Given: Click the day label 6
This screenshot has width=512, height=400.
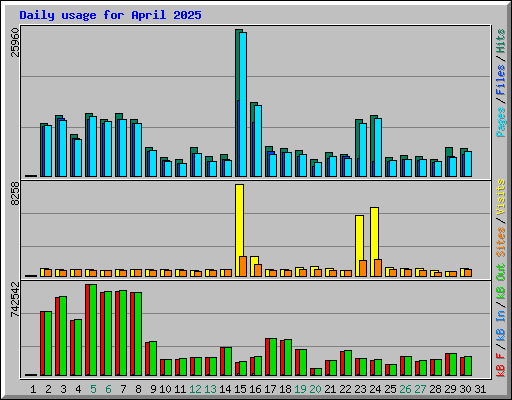Looking at the screenshot, I should click(108, 389).
